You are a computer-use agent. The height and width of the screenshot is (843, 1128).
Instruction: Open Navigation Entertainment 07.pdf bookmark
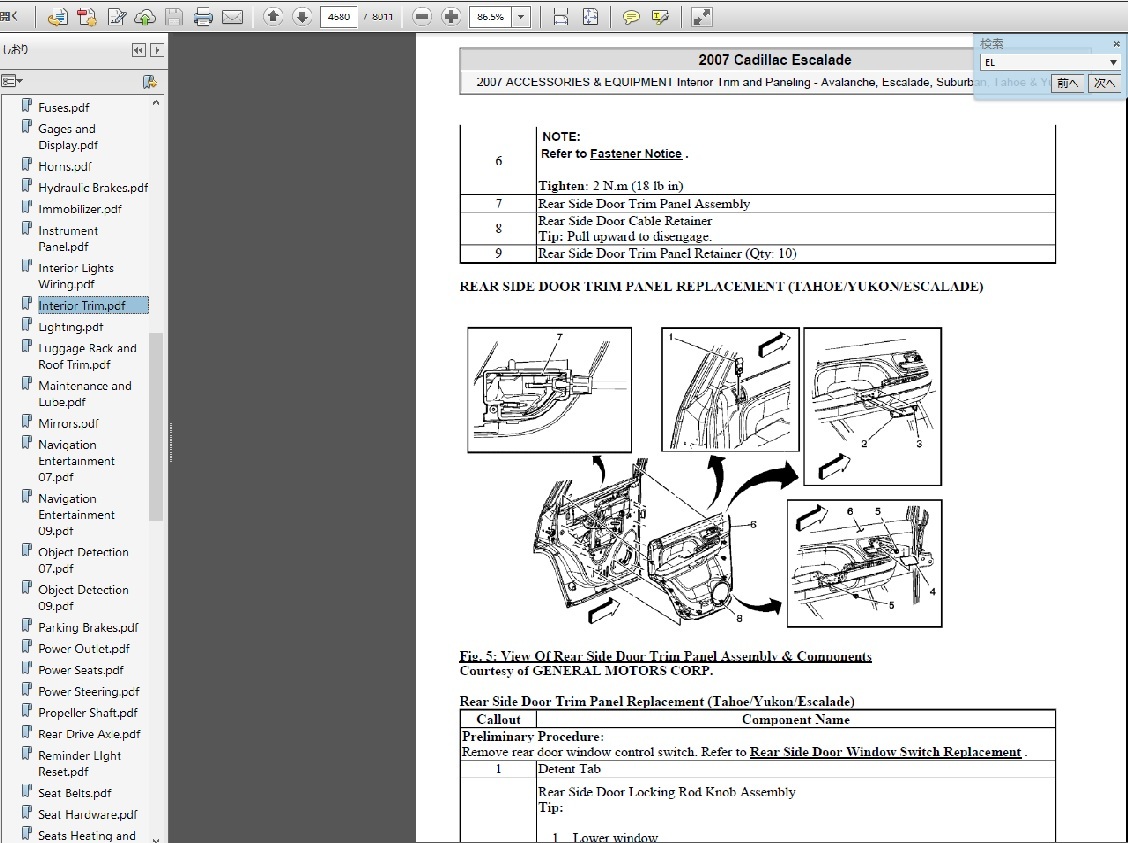76,460
